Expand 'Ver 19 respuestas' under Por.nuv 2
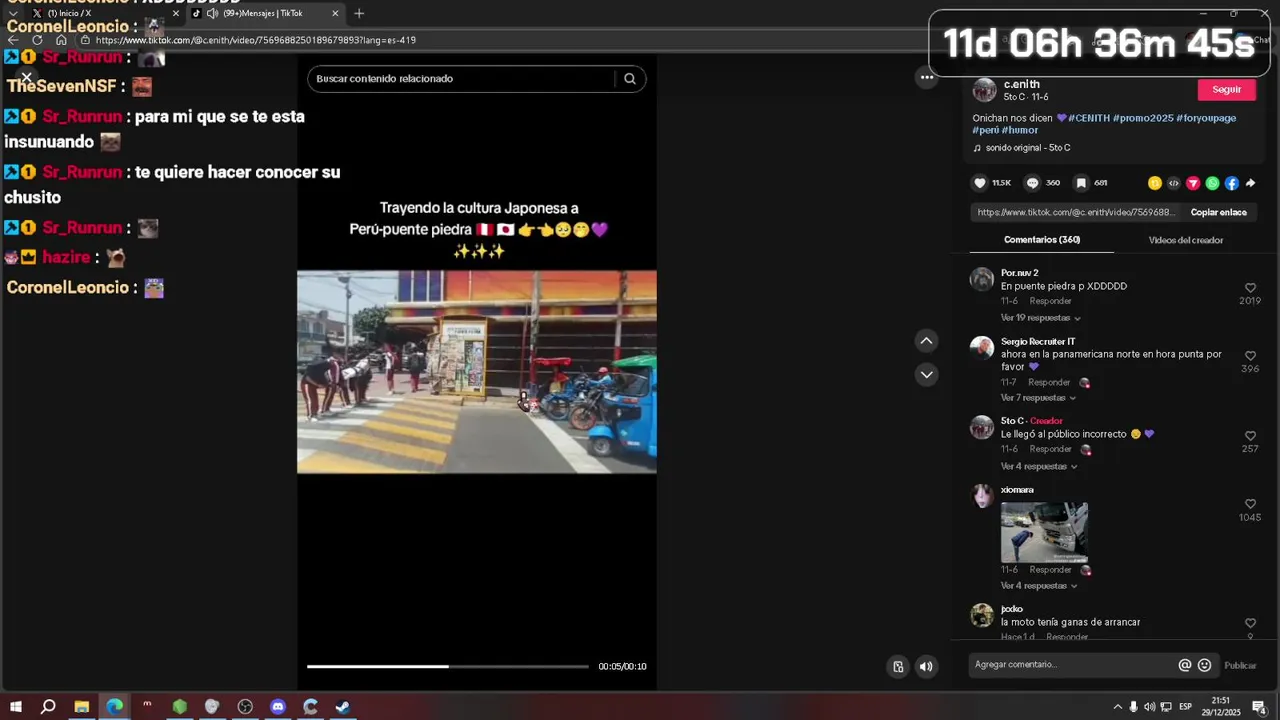This screenshot has height=720, width=1280. pos(1040,318)
